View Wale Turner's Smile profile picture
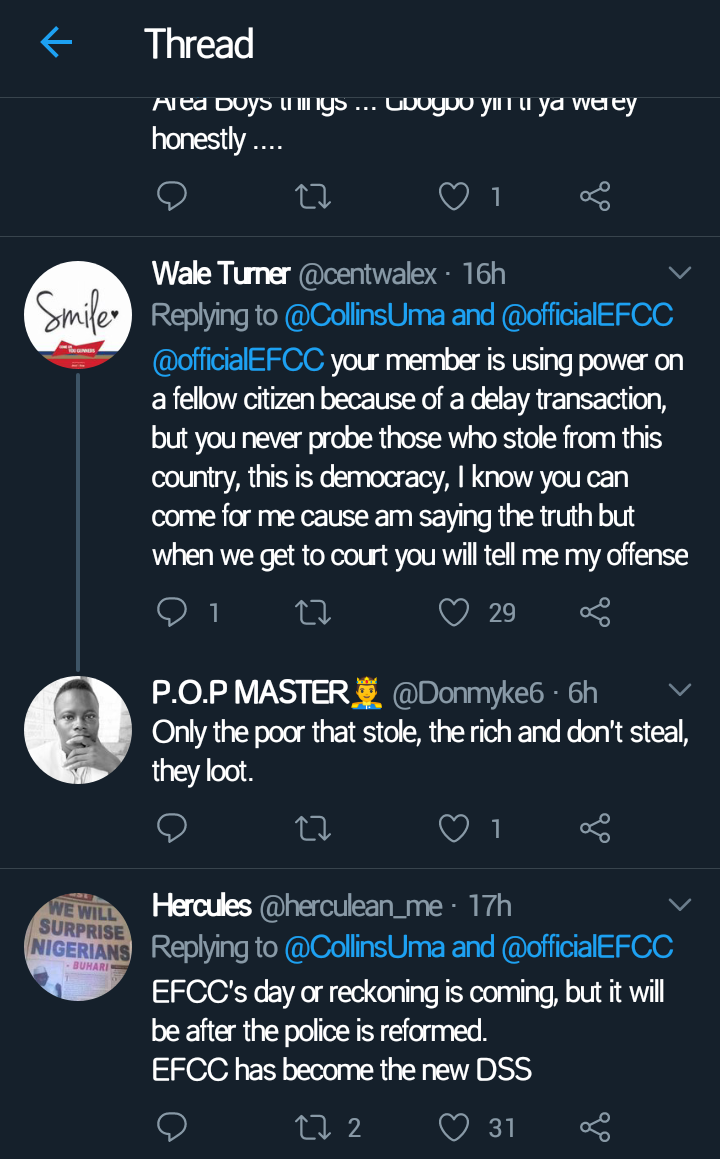Screen dimensions: 720x1159 point(78,314)
